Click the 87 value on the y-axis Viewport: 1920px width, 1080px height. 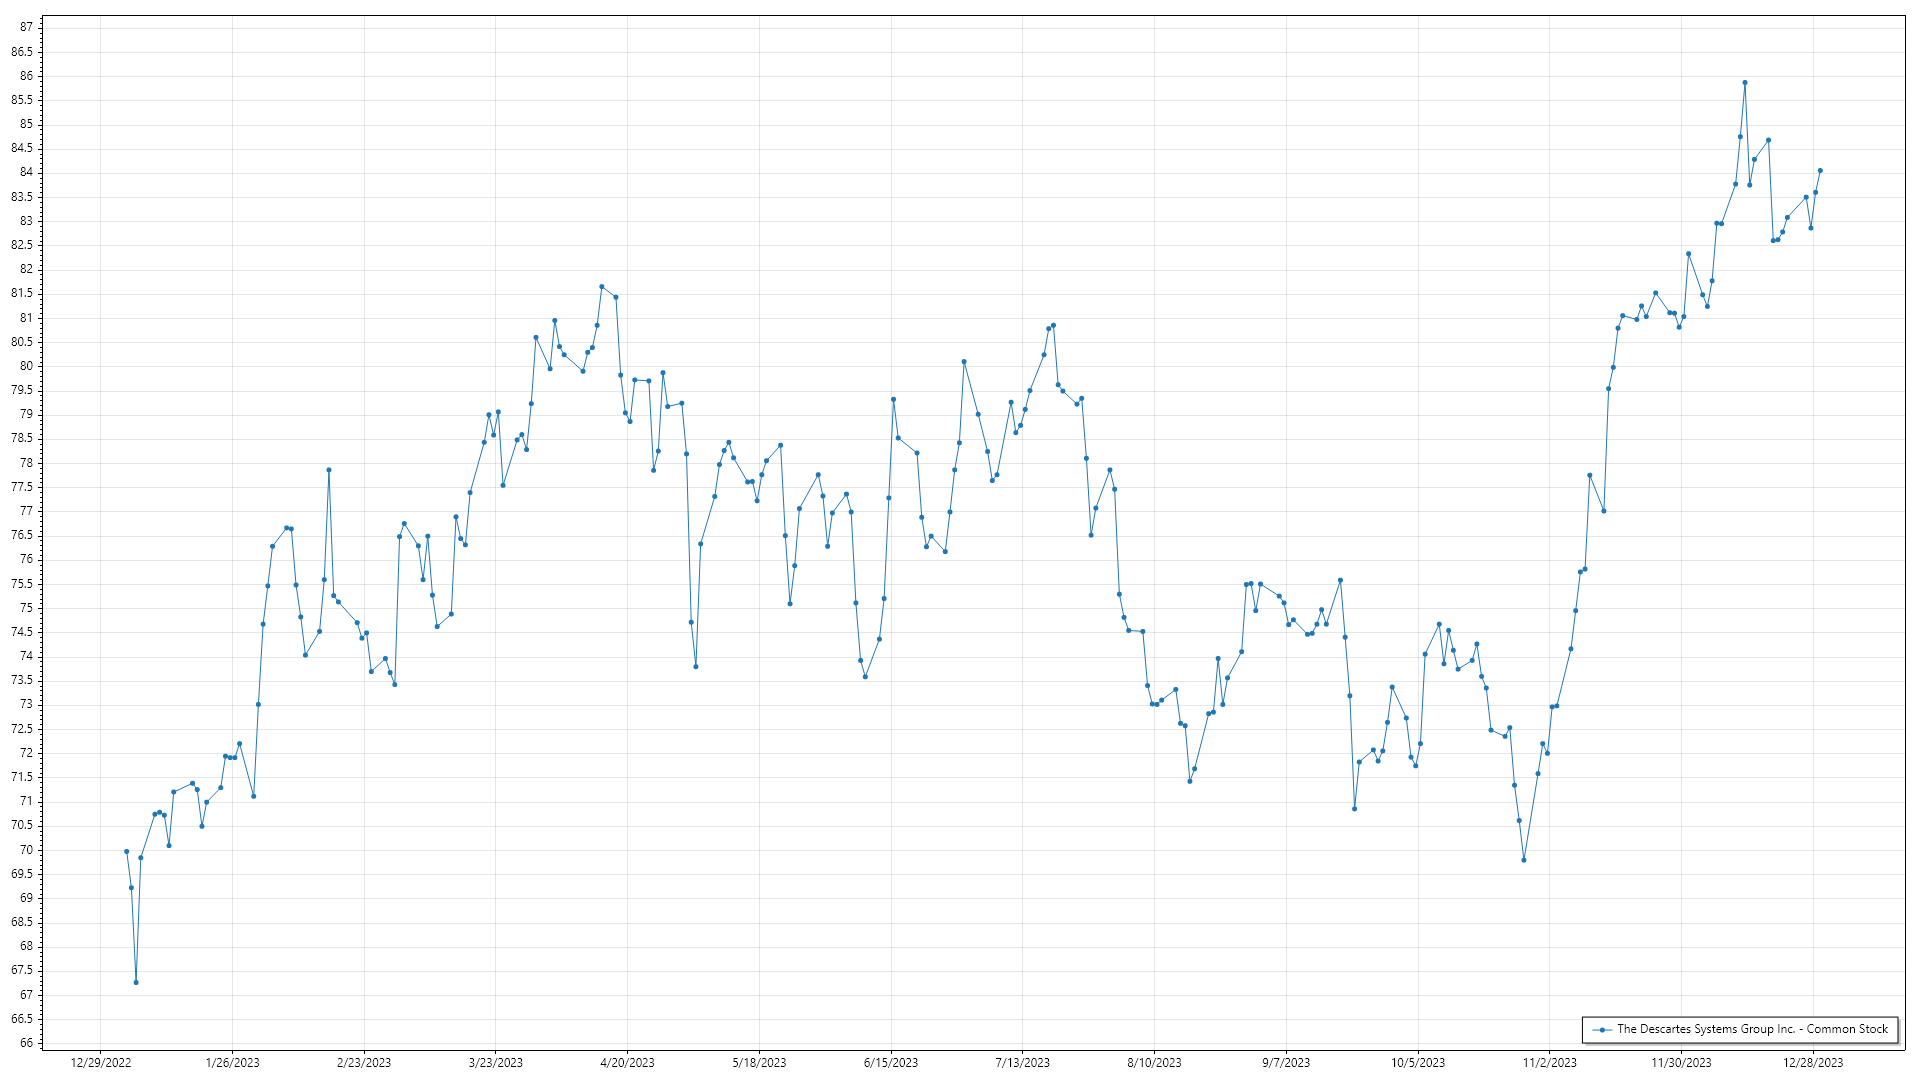click(x=26, y=27)
